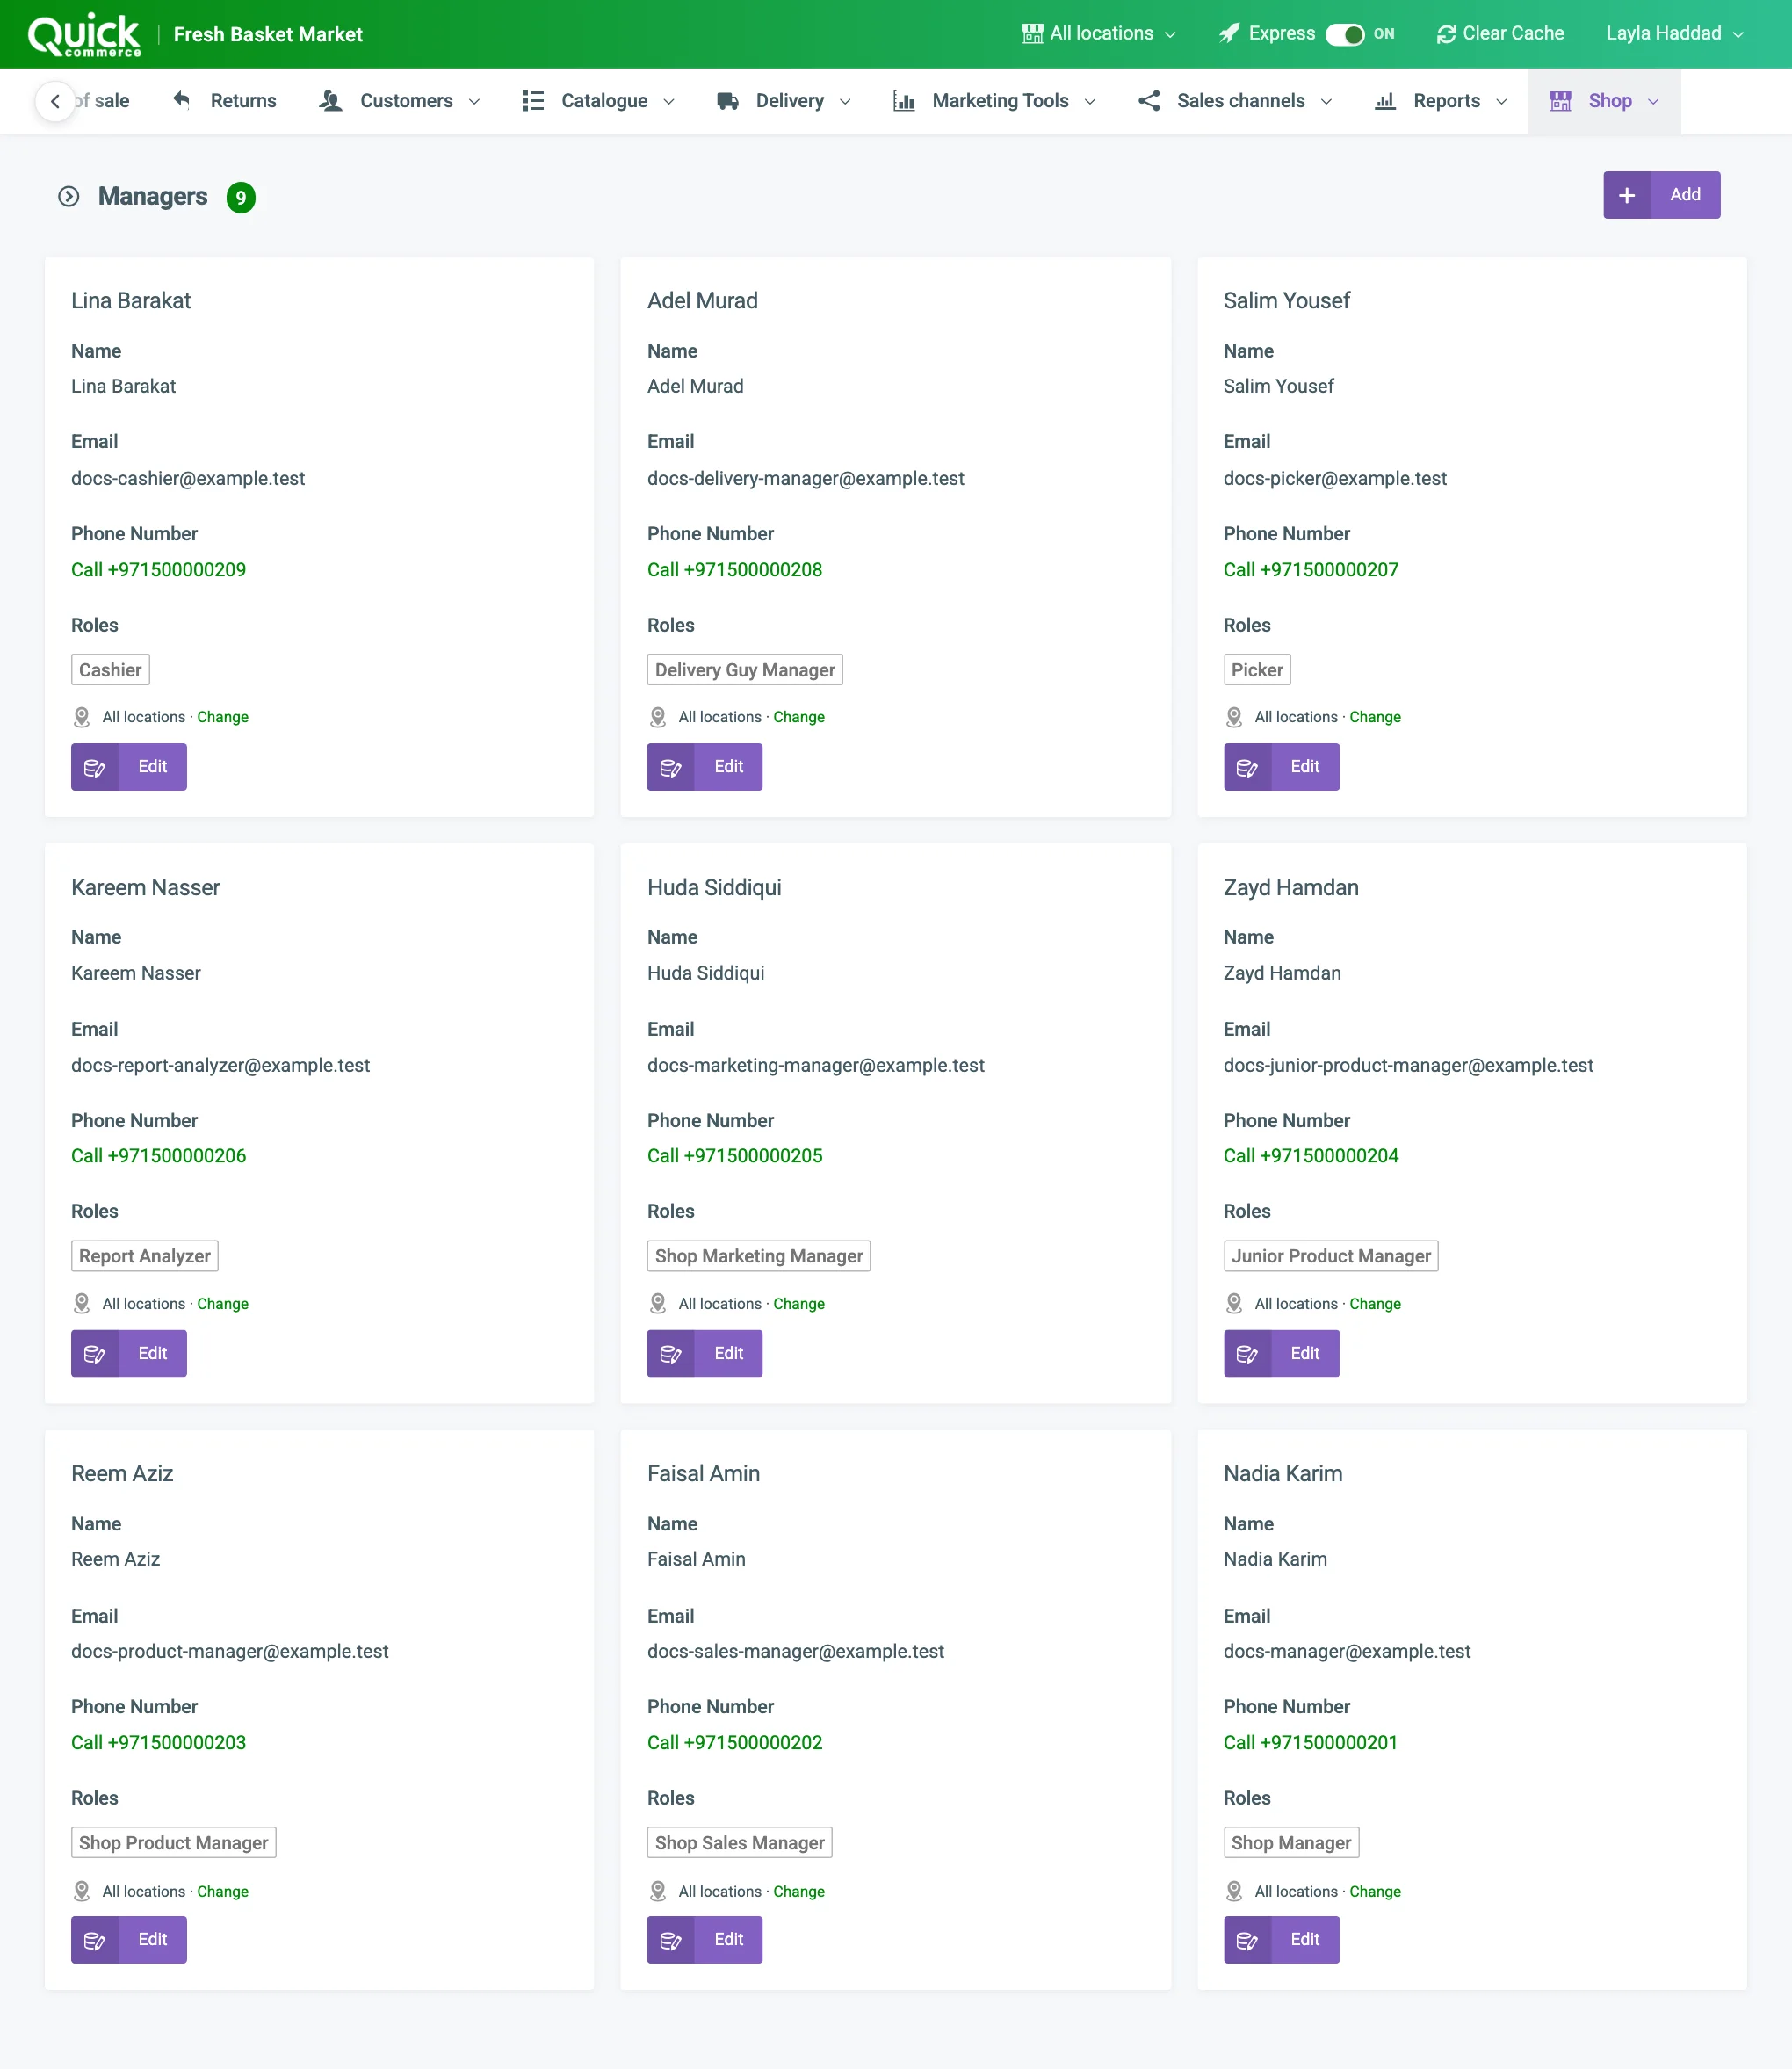This screenshot has width=1792, height=2069.
Task: Call Zayd Hamdan's phone number
Action: [x=1311, y=1156]
